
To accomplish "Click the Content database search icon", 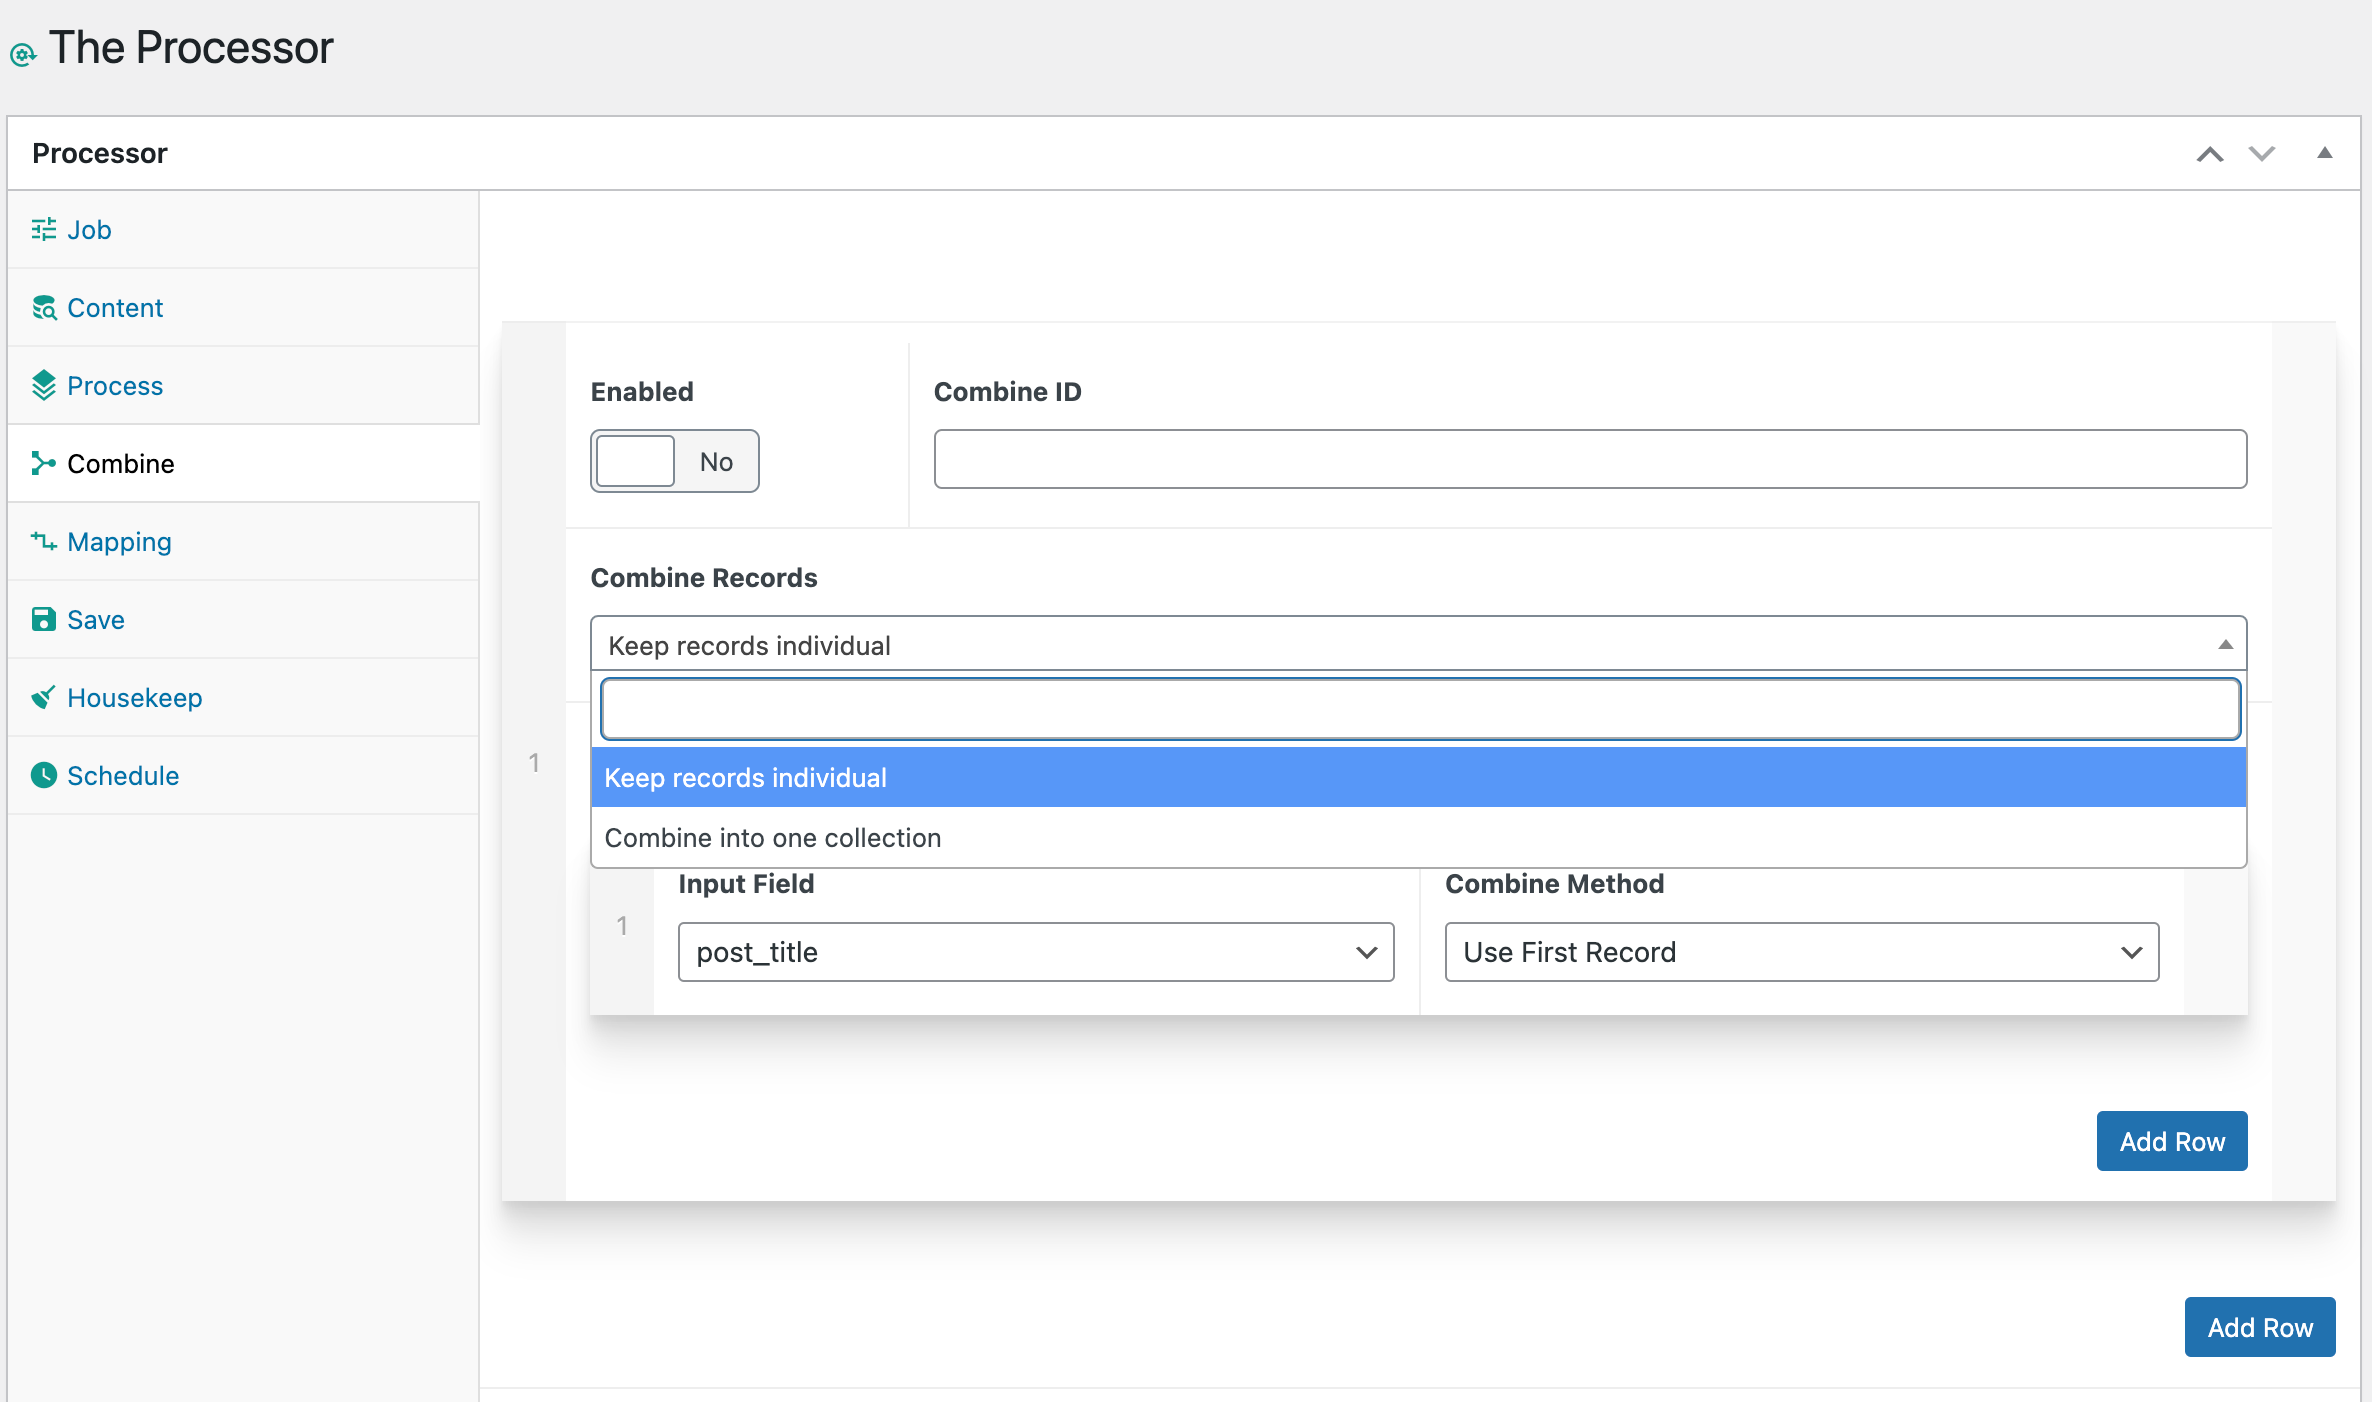I will [43, 308].
